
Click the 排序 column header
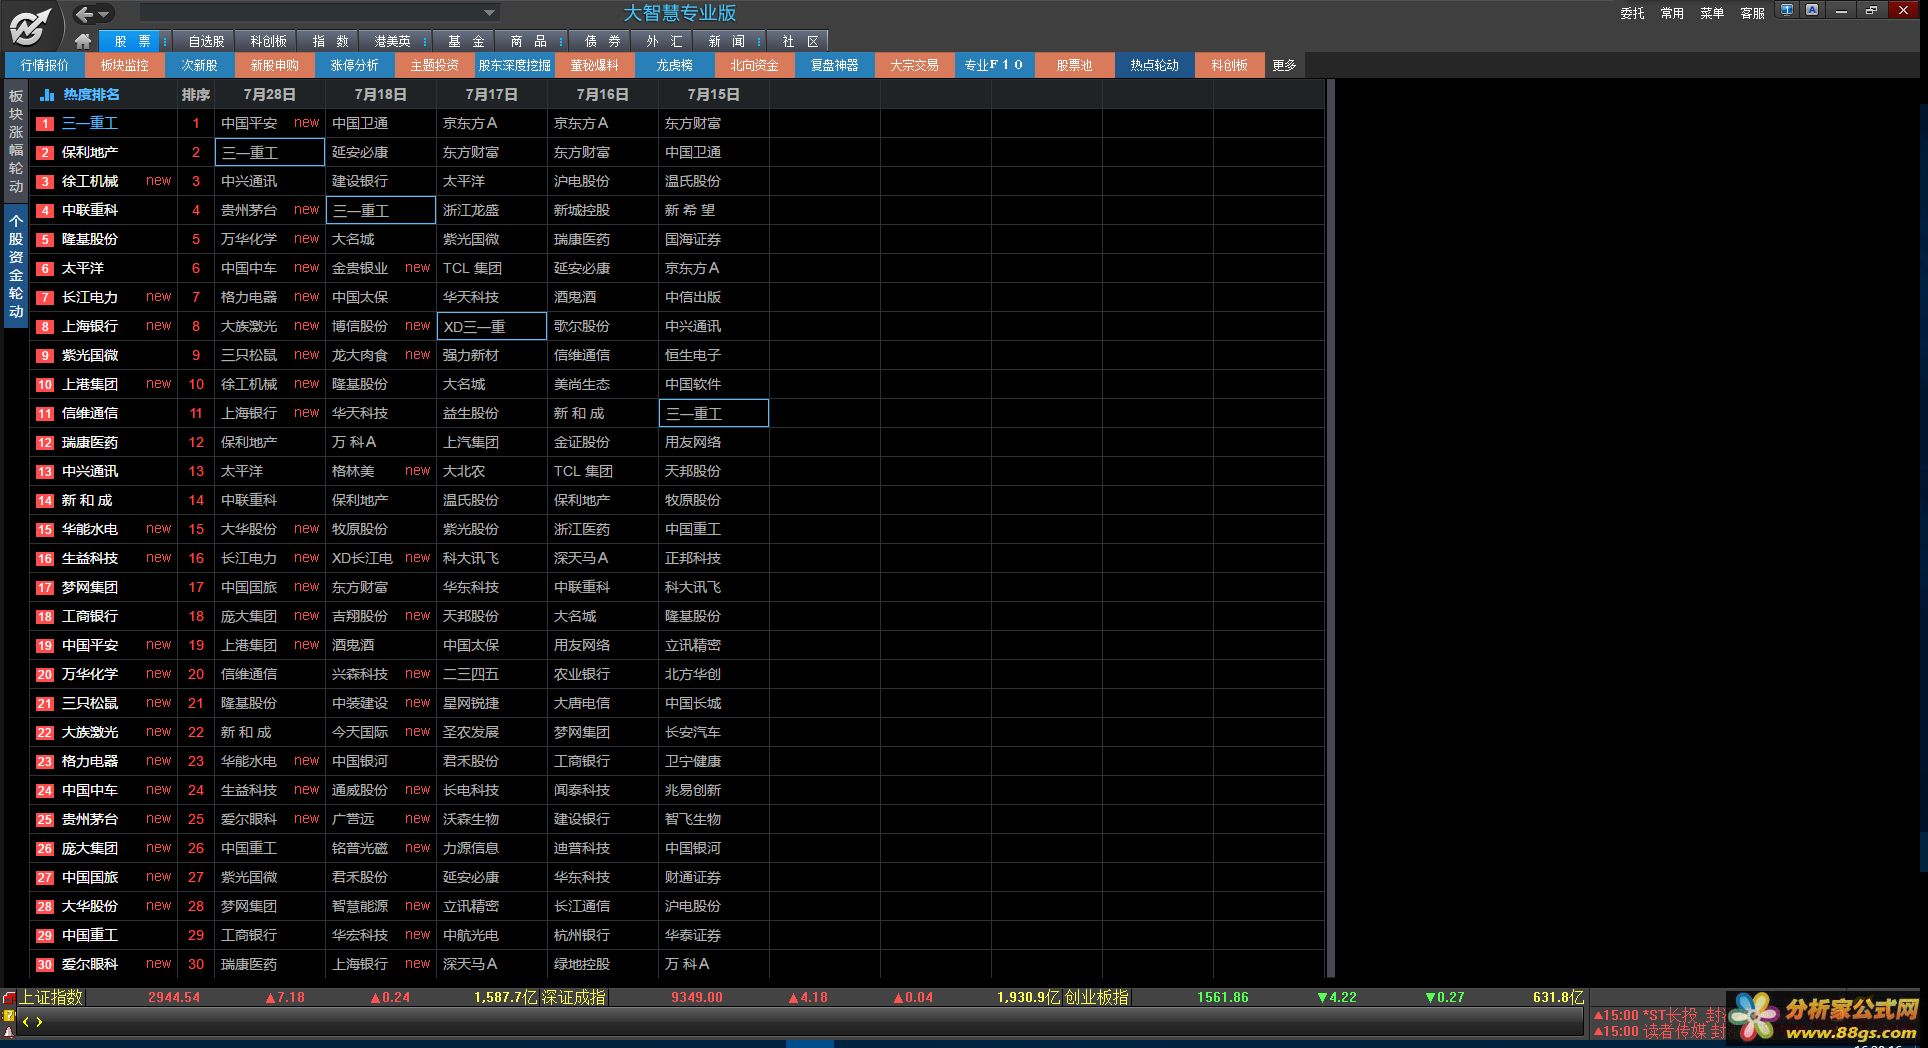click(196, 95)
